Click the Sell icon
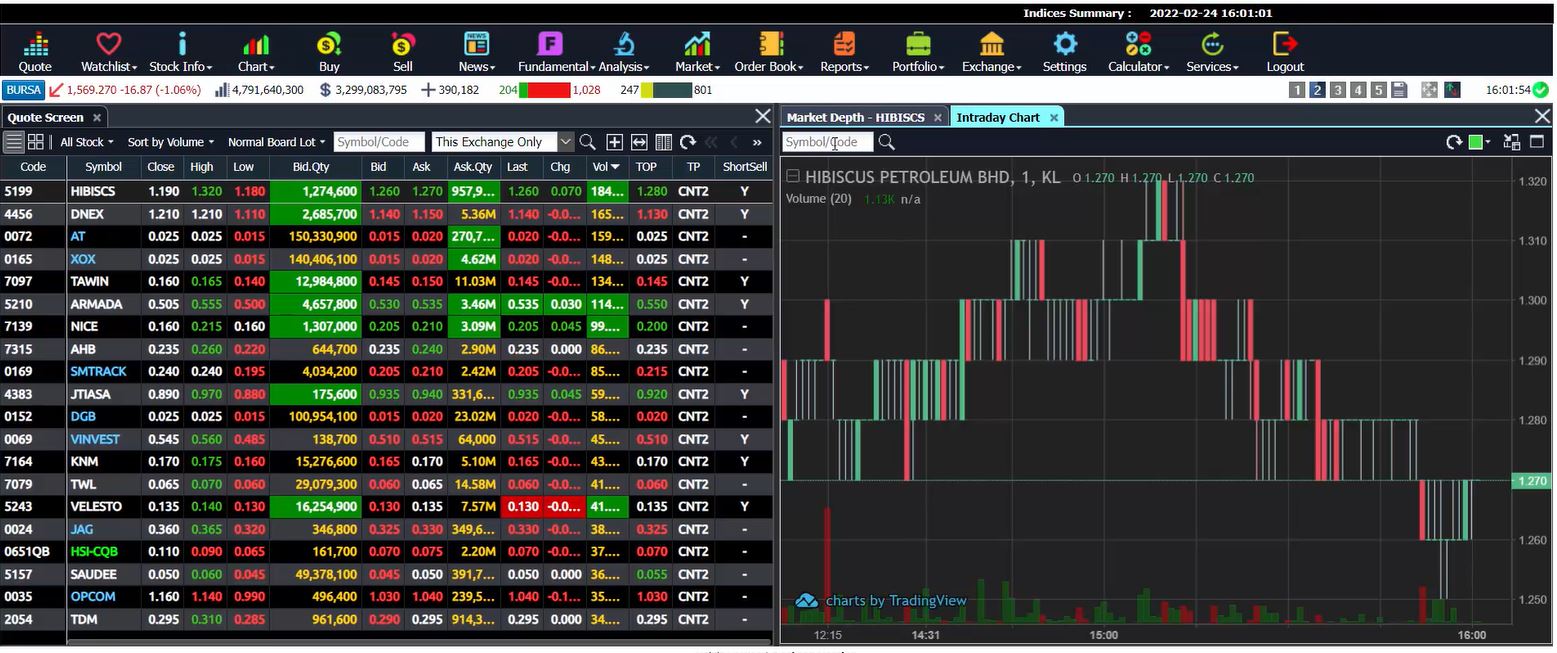 tap(403, 52)
